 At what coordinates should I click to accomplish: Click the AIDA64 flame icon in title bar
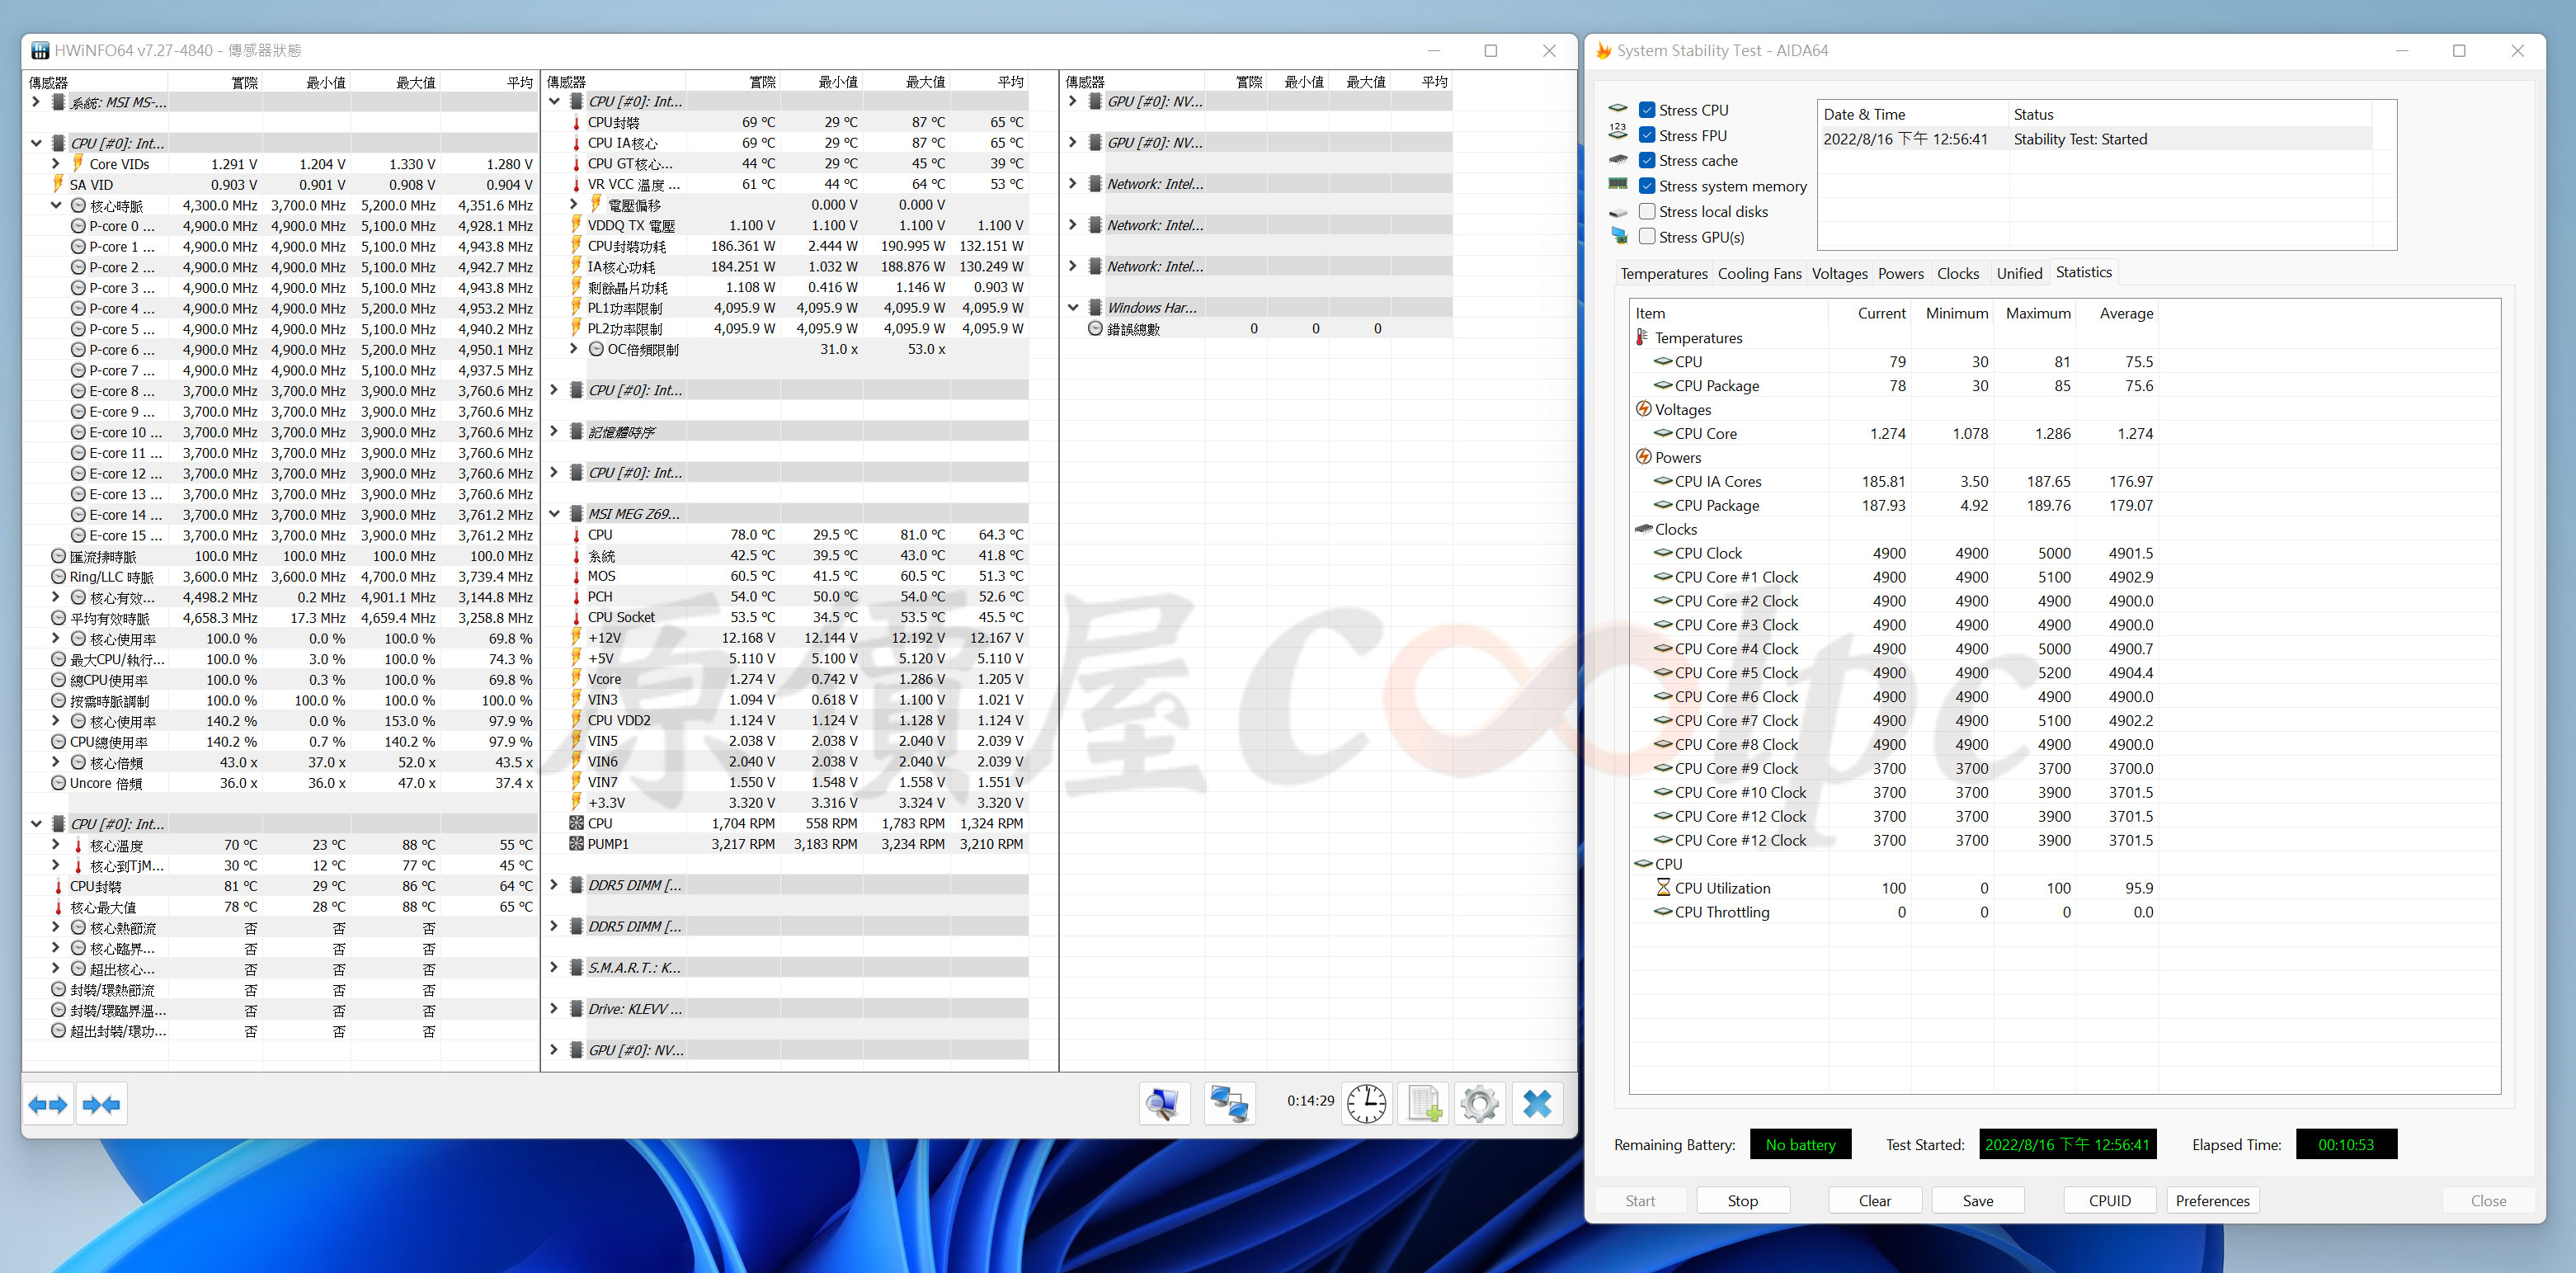[1604, 50]
